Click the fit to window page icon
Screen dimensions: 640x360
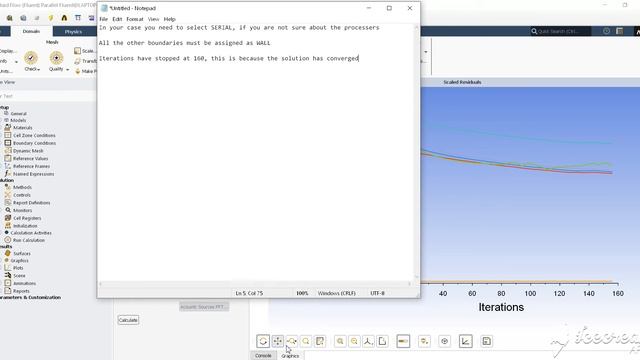point(382,341)
